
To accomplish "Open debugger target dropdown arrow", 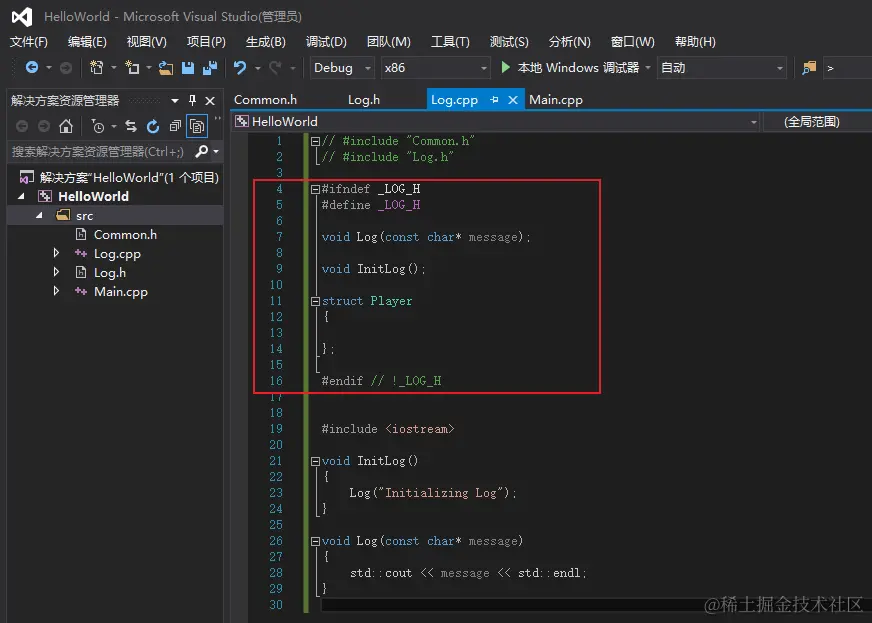I will (x=648, y=68).
